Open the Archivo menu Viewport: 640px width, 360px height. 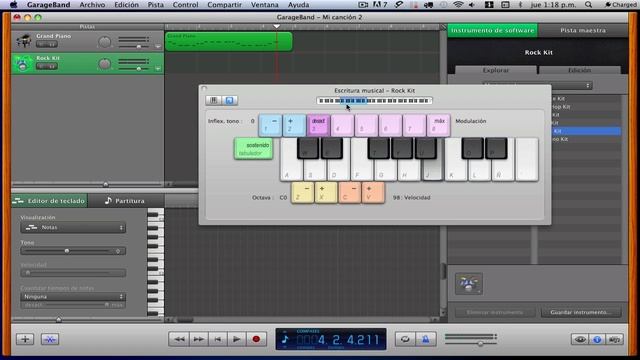pyautogui.click(x=92, y=5)
